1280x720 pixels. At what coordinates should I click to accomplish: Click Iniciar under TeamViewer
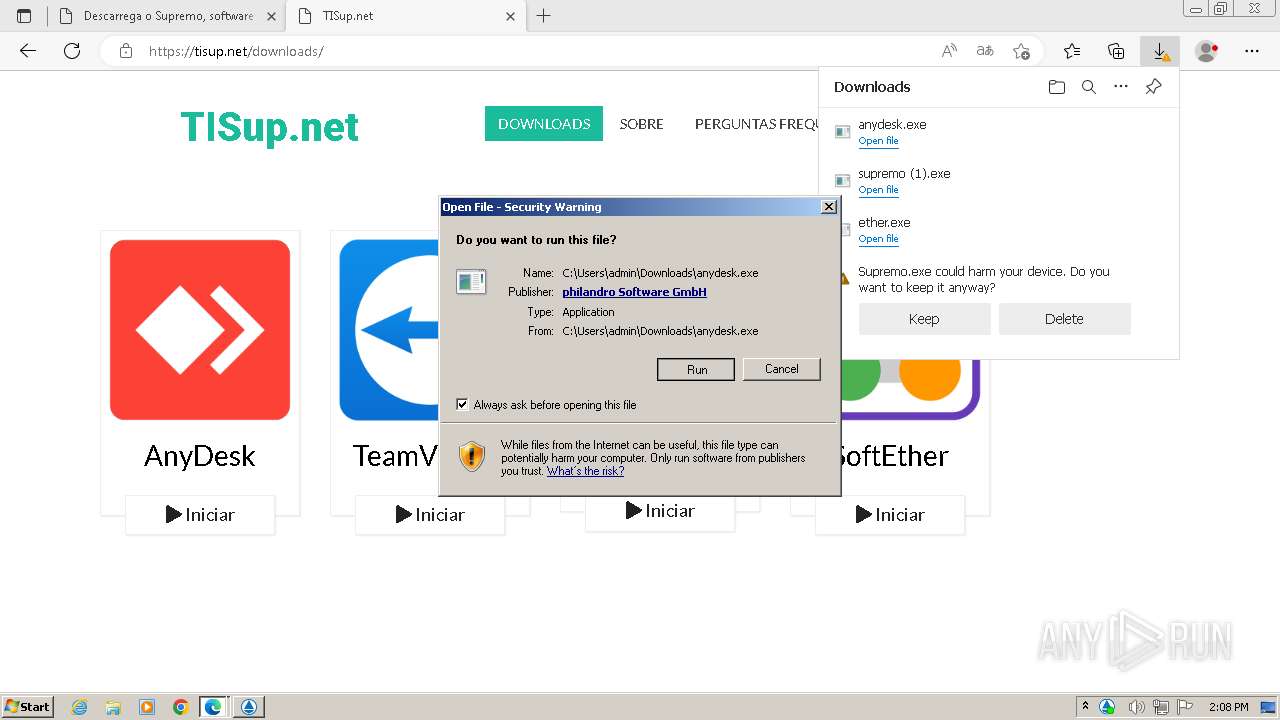[430, 515]
